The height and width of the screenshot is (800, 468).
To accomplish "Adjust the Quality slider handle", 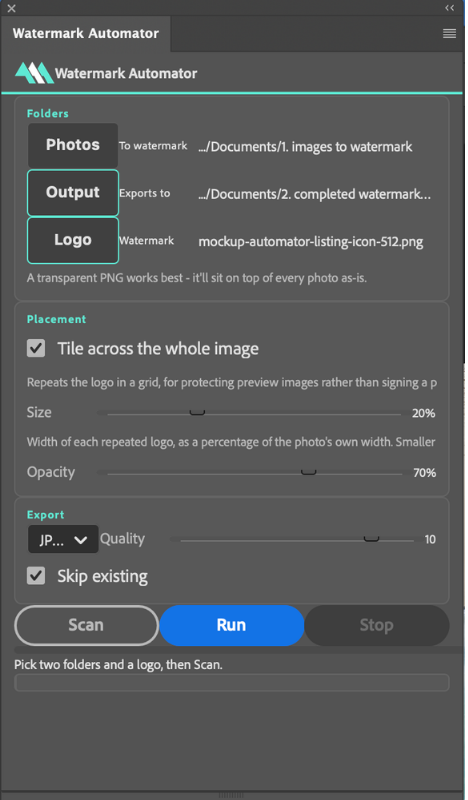I will 371,539.
